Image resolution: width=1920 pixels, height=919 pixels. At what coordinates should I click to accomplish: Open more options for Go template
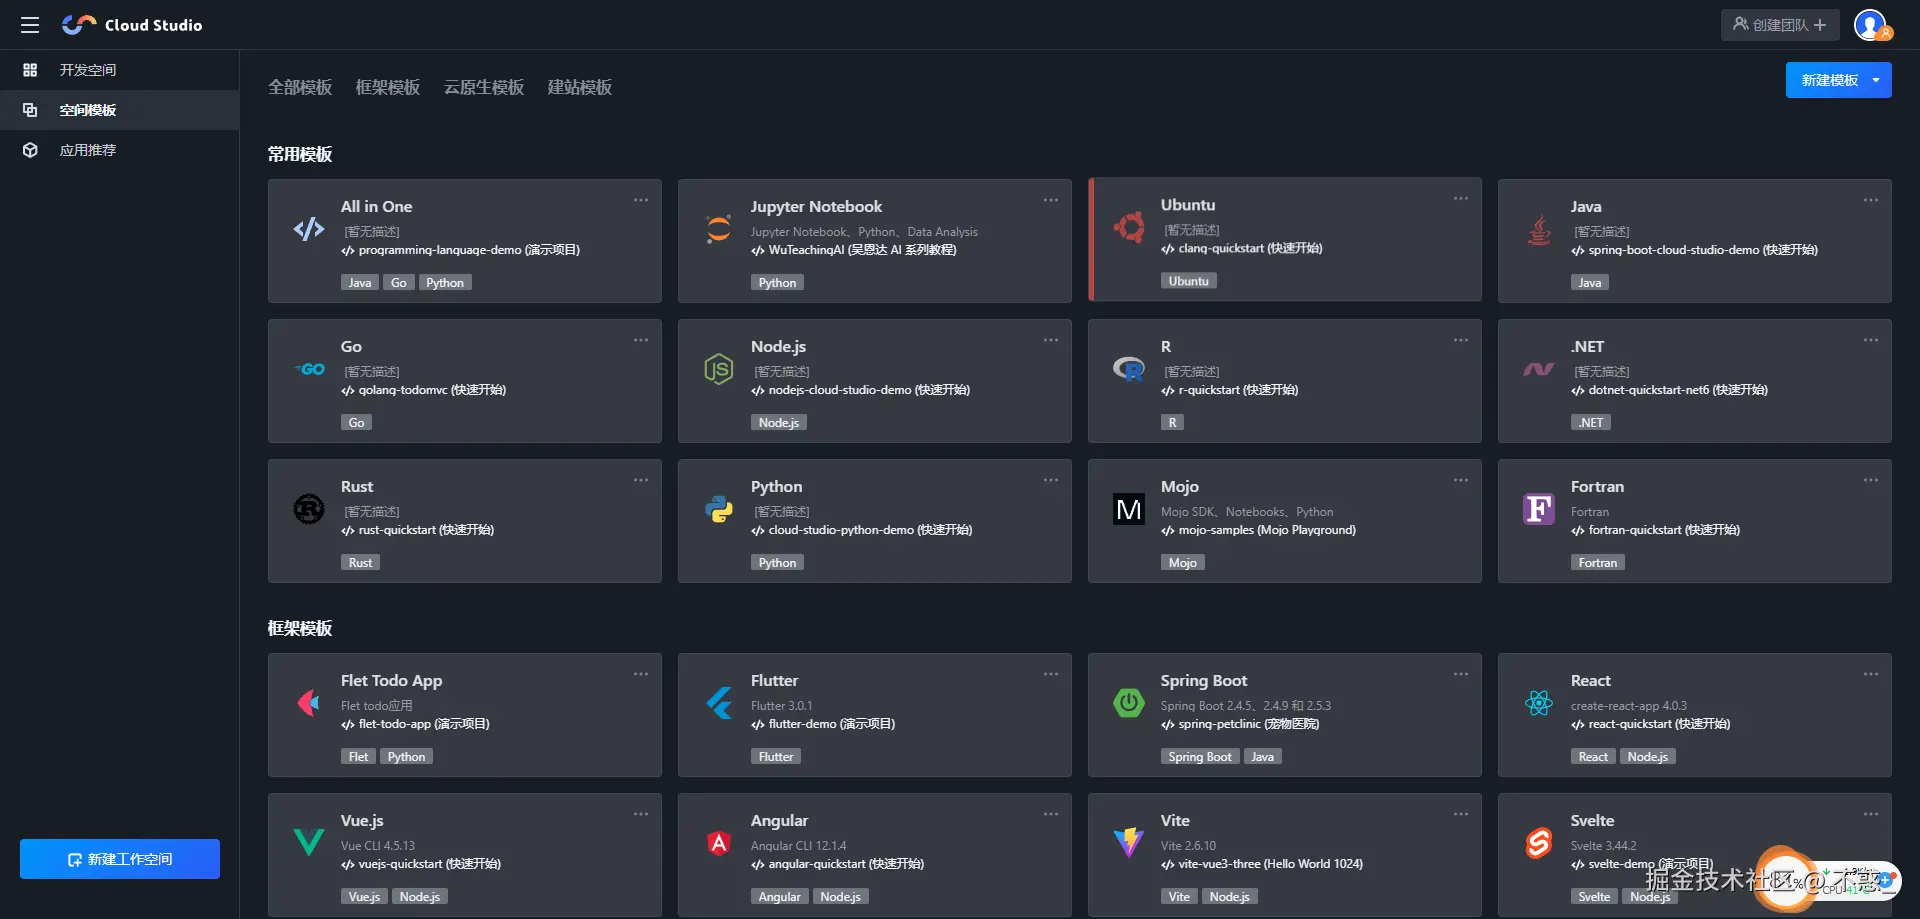[641, 340]
